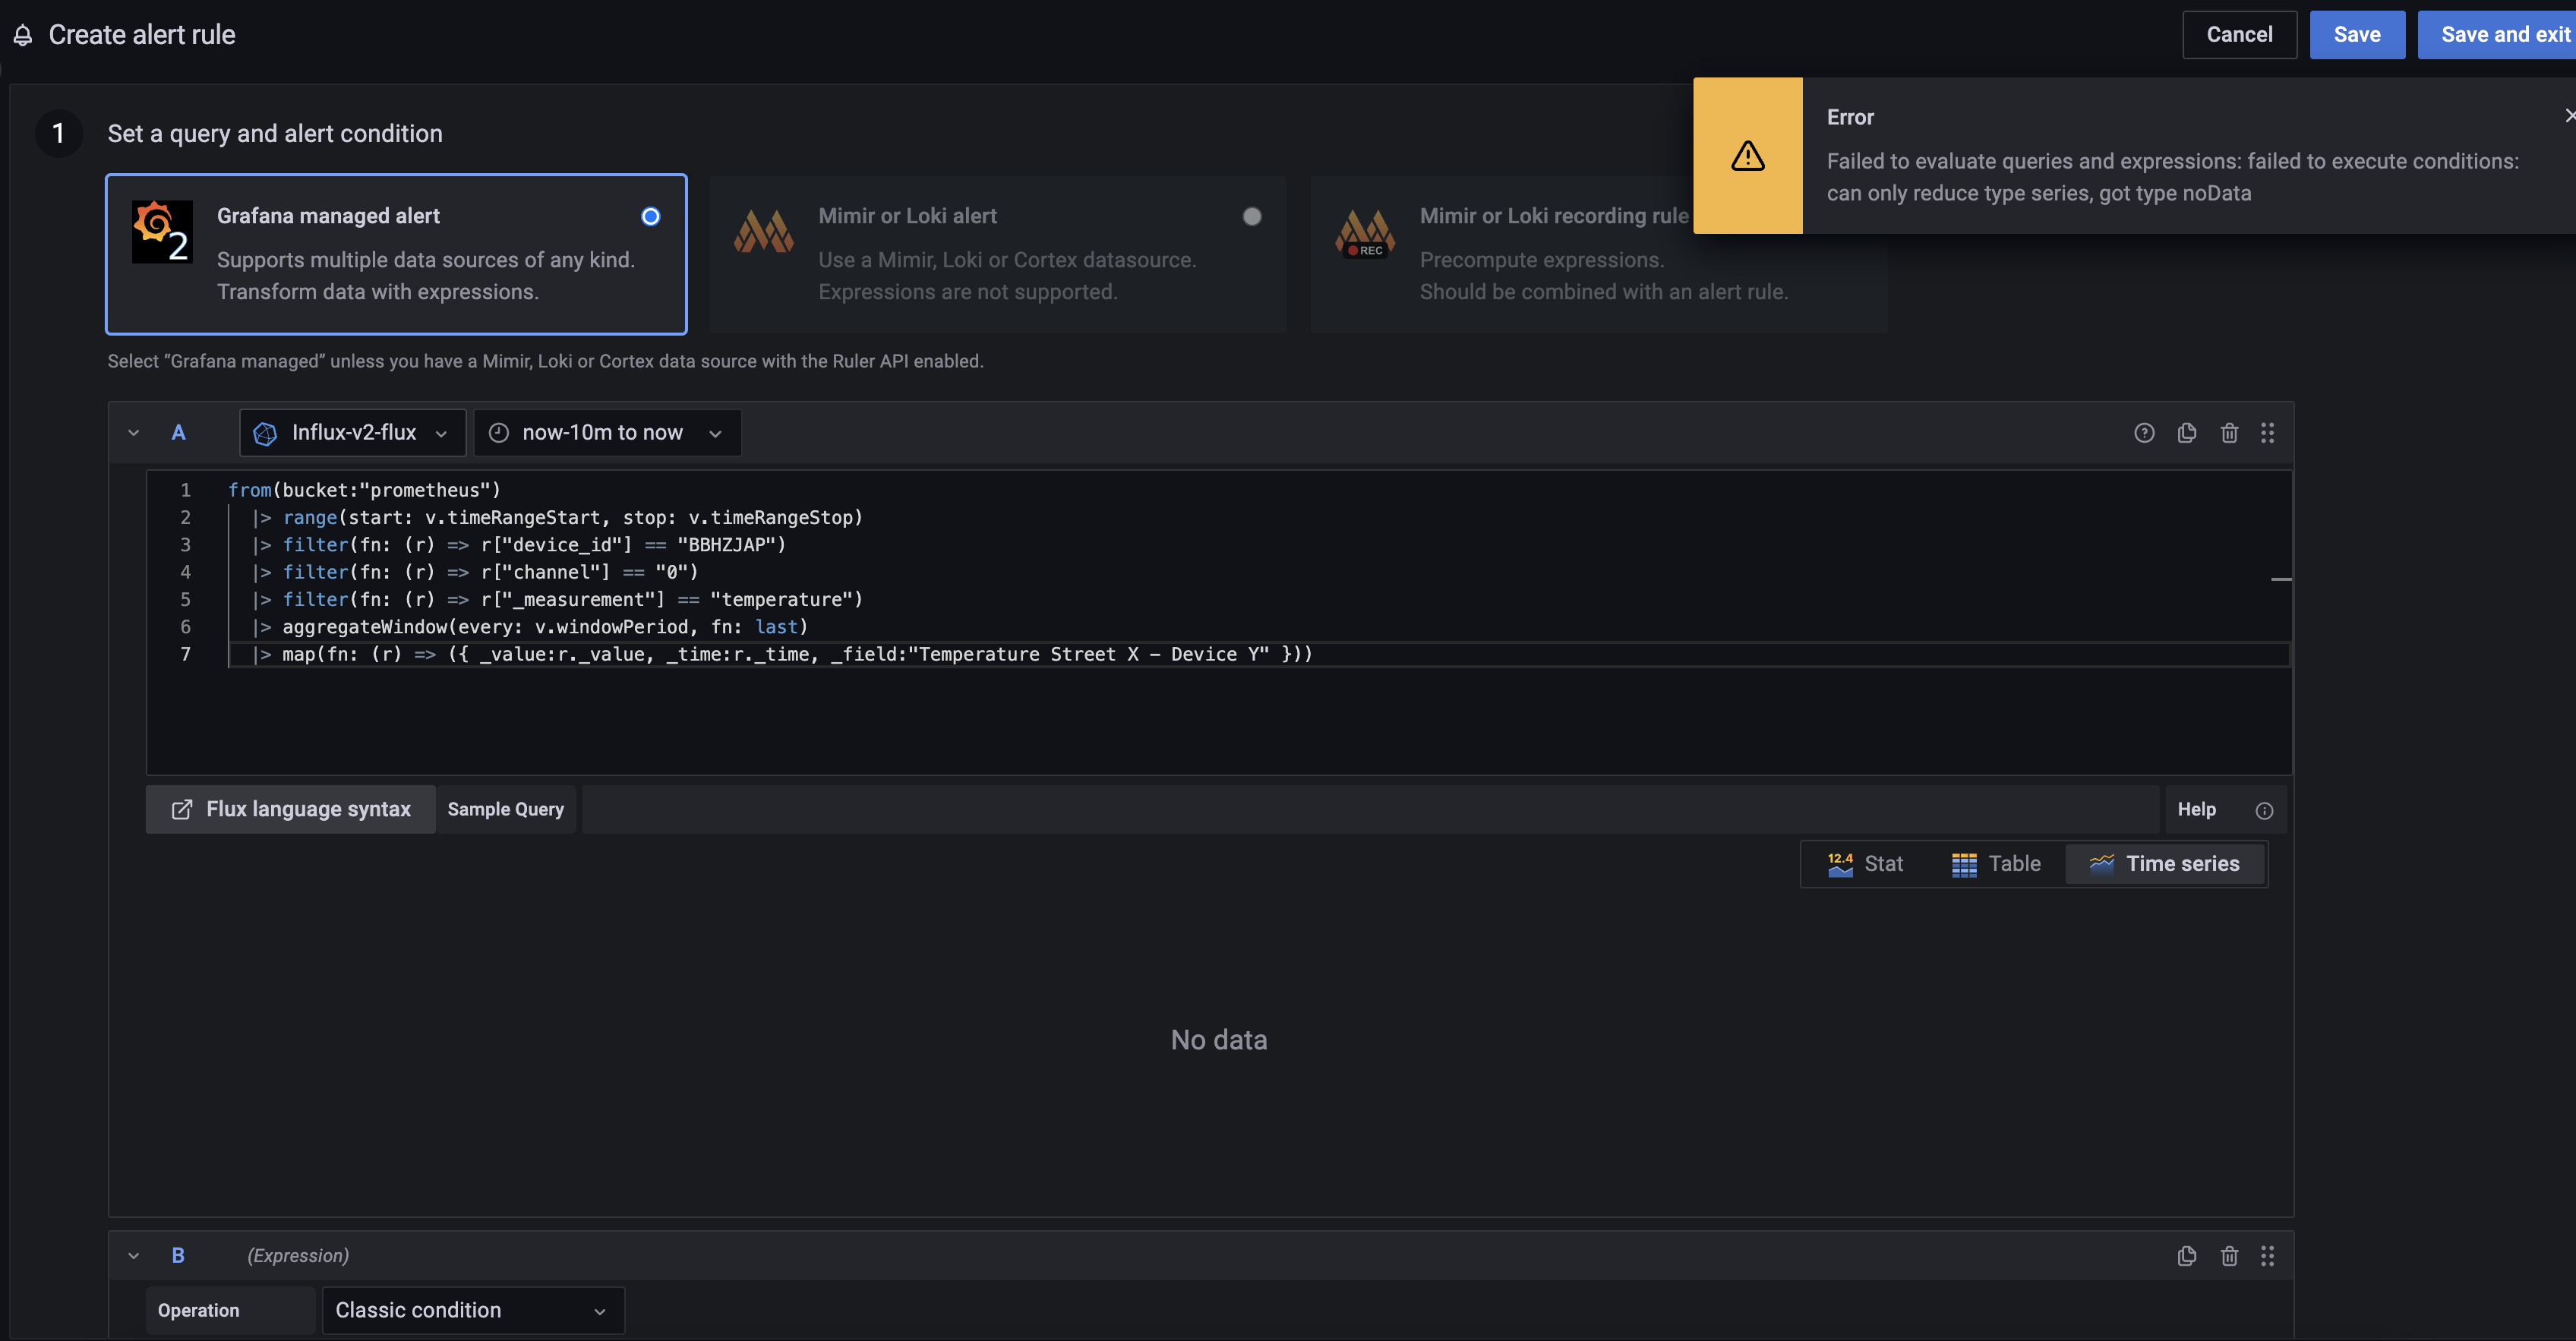The height and width of the screenshot is (1341, 2576).
Task: Switch visualization to Table view
Action: click(1996, 863)
